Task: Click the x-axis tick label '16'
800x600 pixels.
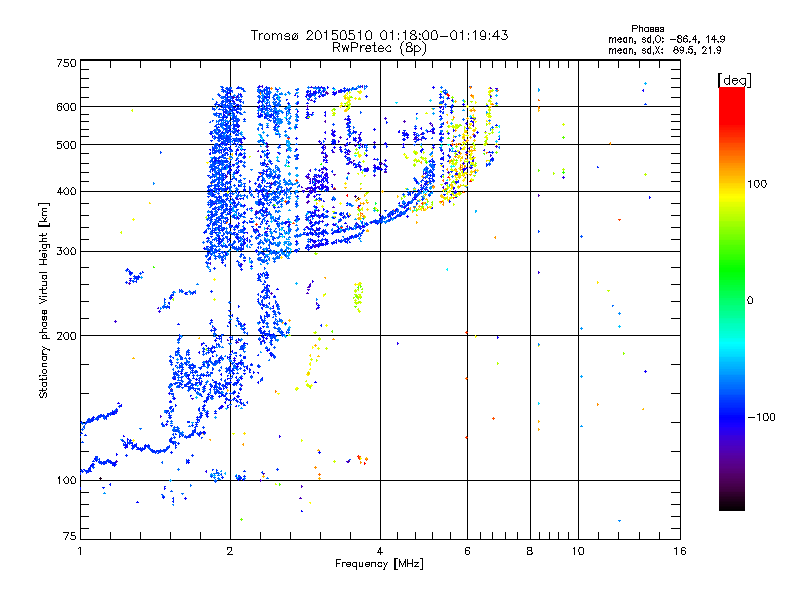Action: click(680, 551)
